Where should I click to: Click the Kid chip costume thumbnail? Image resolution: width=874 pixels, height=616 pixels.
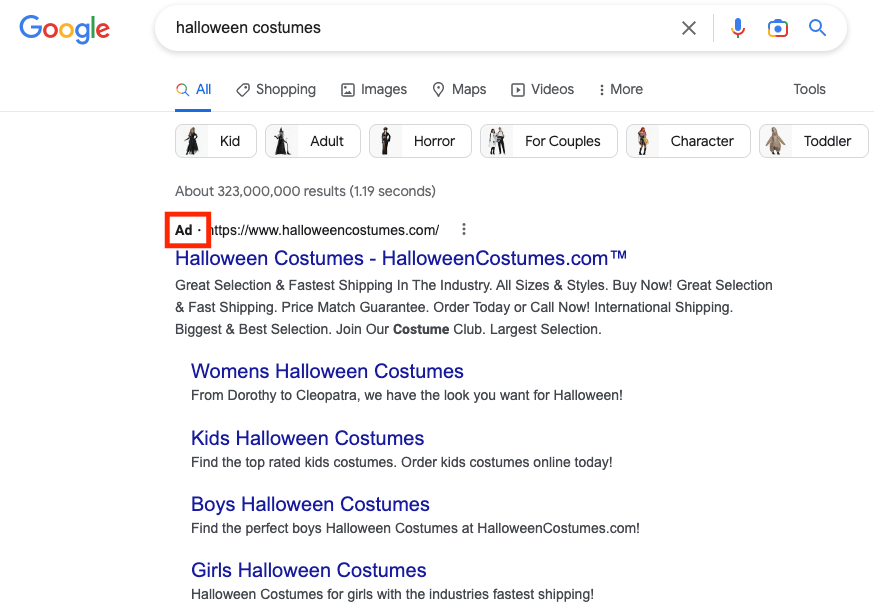[x=192, y=141]
